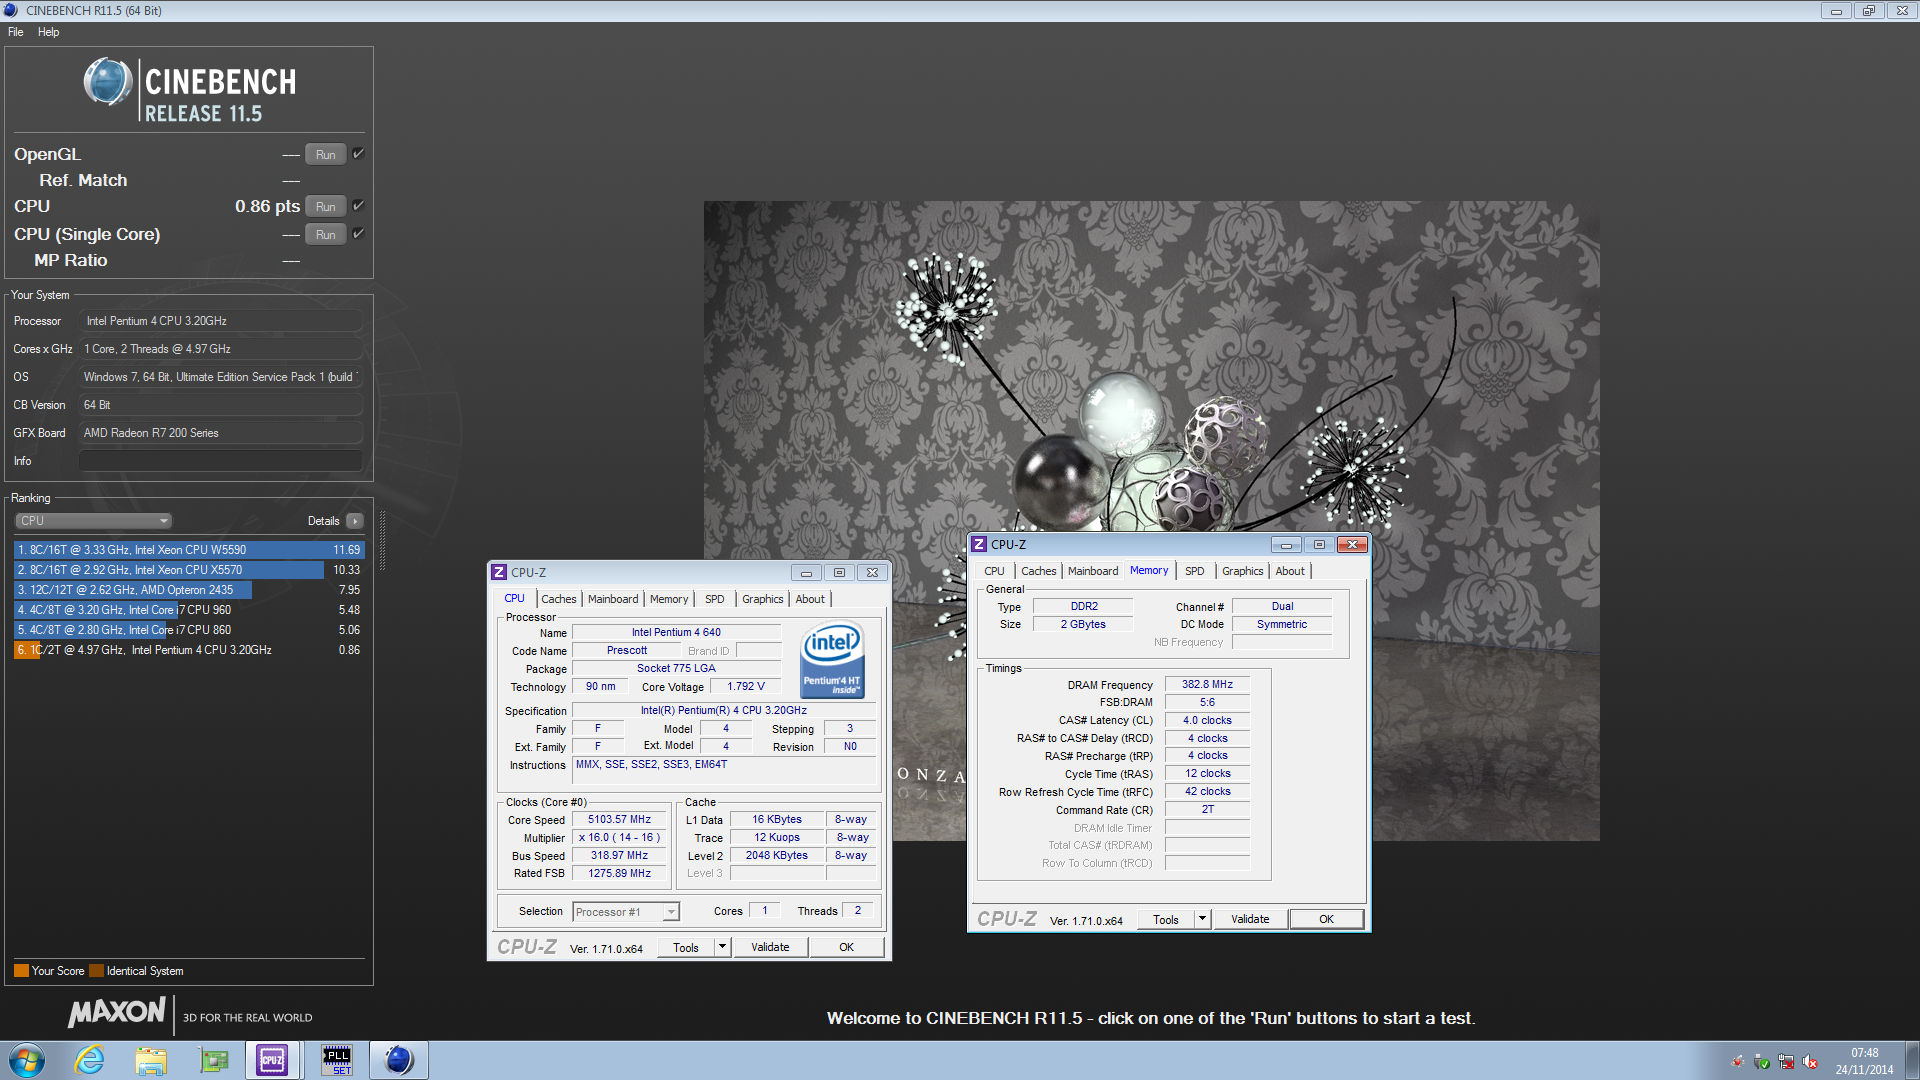Toggle the OpenGL test checkbox
This screenshot has width=1920, height=1080.
click(x=358, y=153)
